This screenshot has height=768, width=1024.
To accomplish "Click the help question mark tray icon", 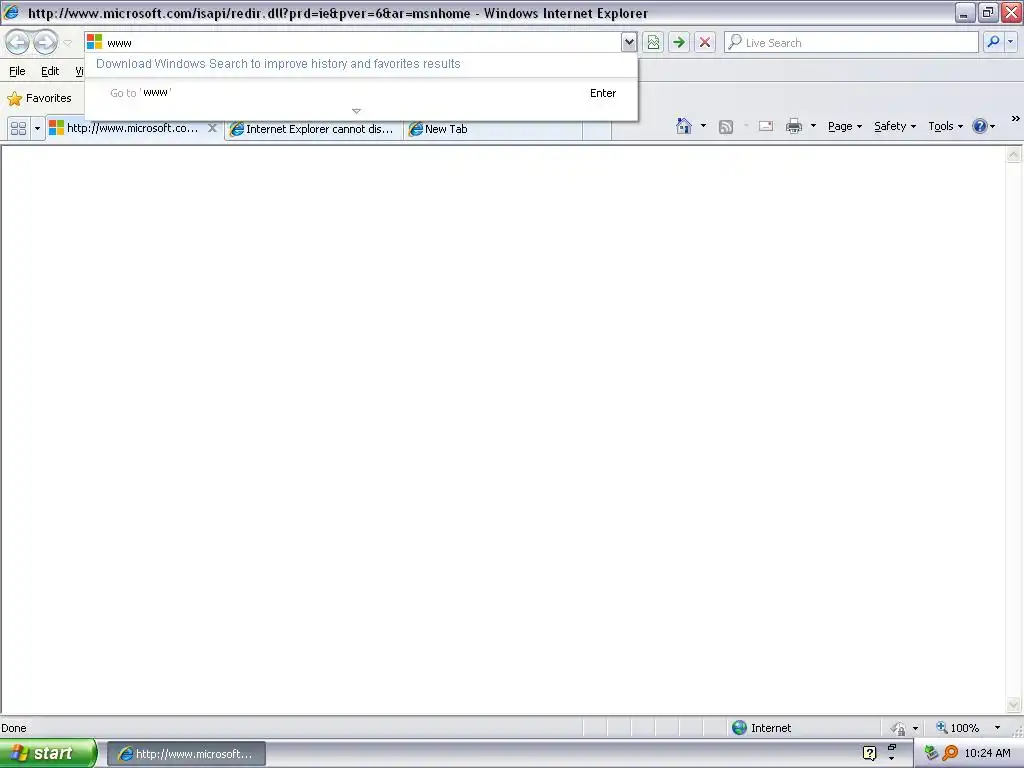I will pyautogui.click(x=869, y=754).
